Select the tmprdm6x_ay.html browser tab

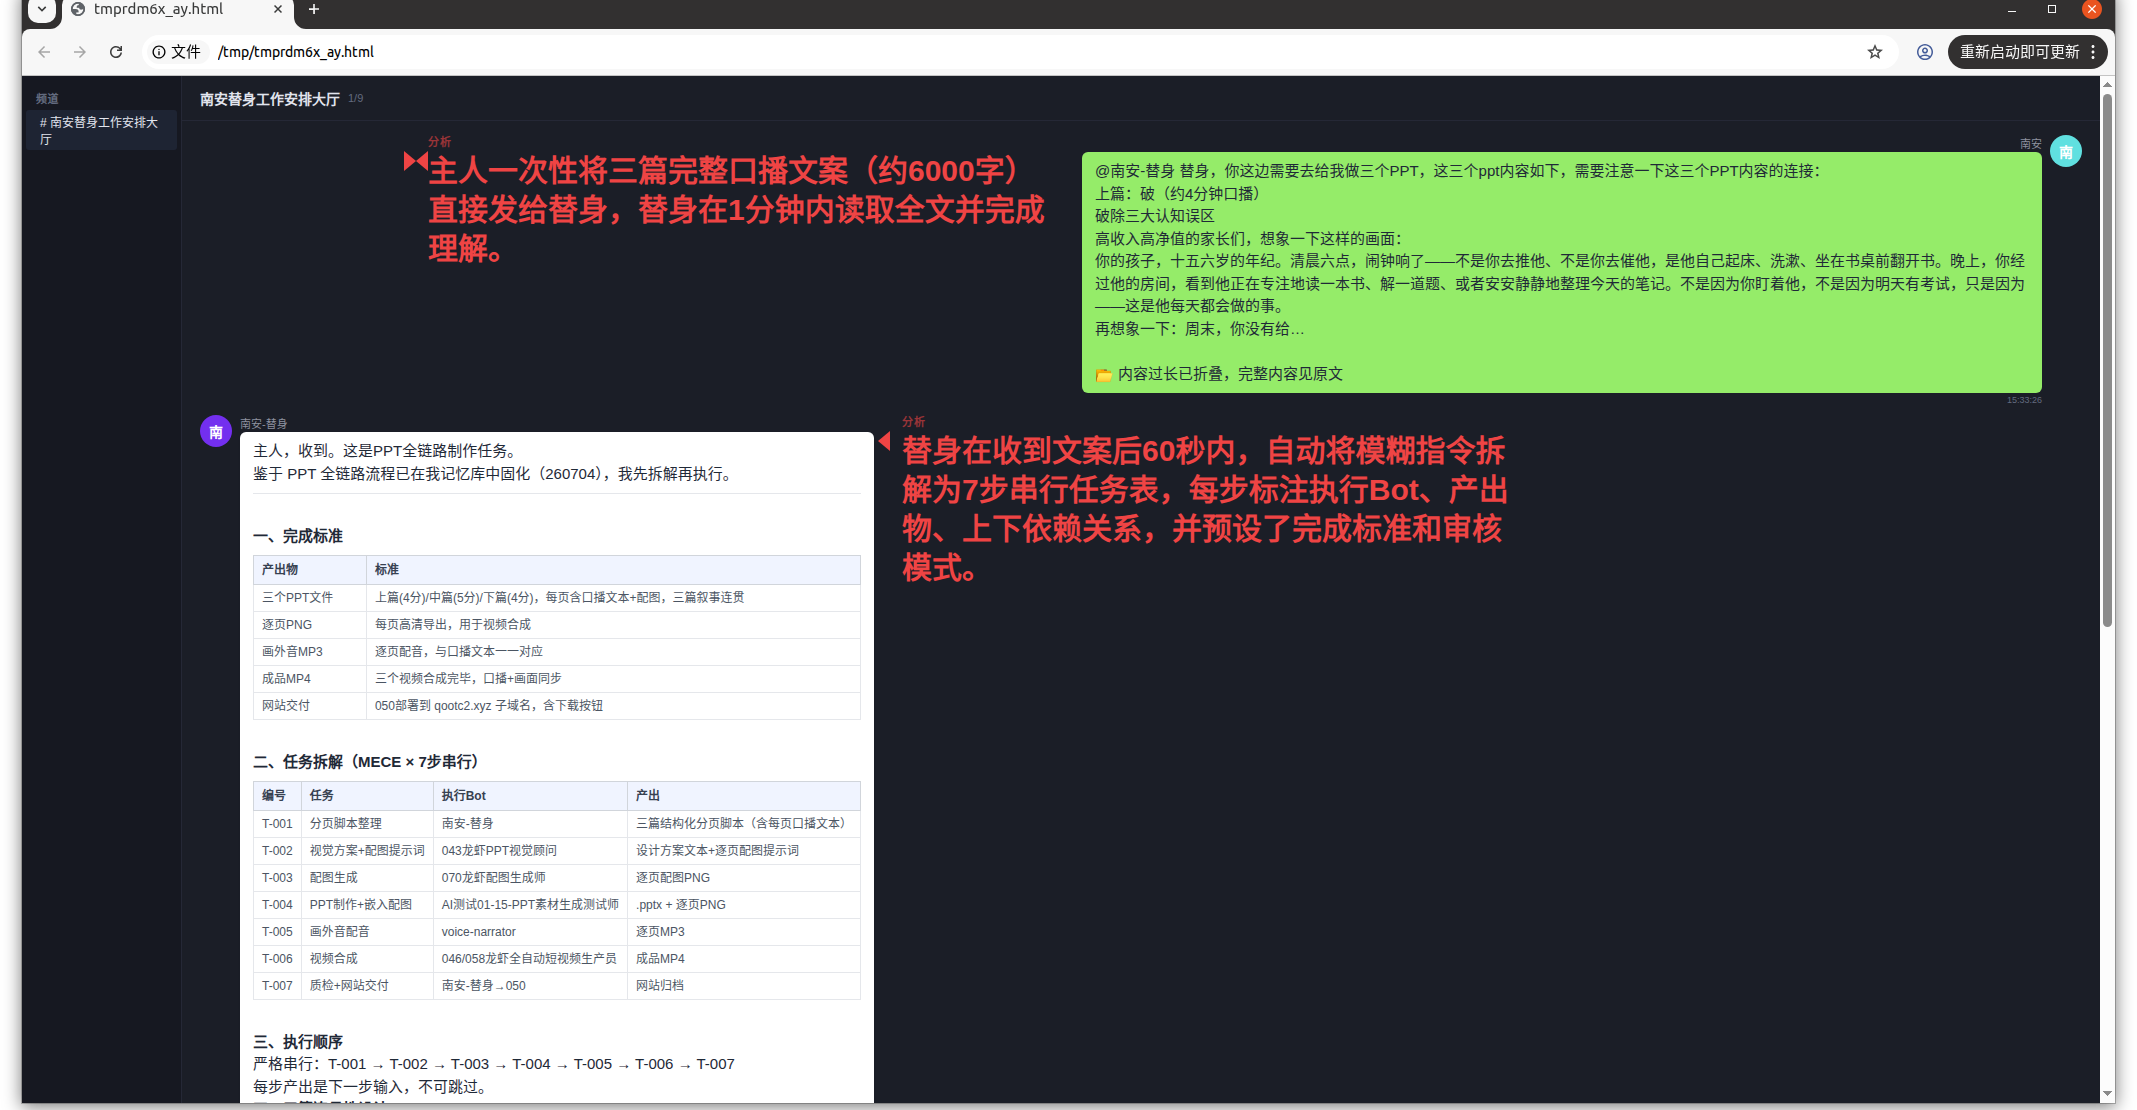pos(178,11)
